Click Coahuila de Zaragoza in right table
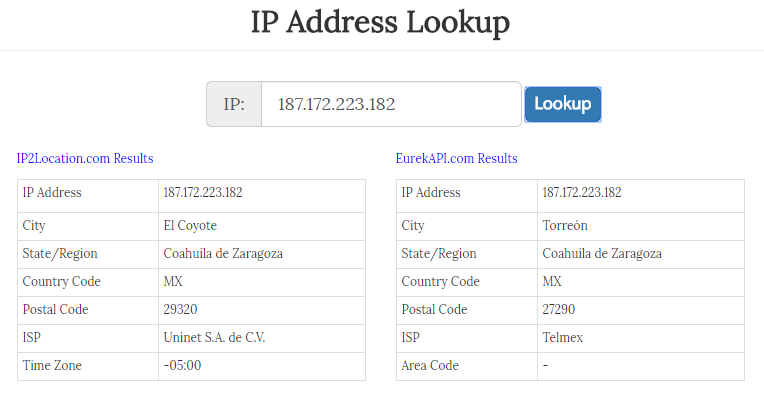The width and height of the screenshot is (764, 400). tap(602, 253)
